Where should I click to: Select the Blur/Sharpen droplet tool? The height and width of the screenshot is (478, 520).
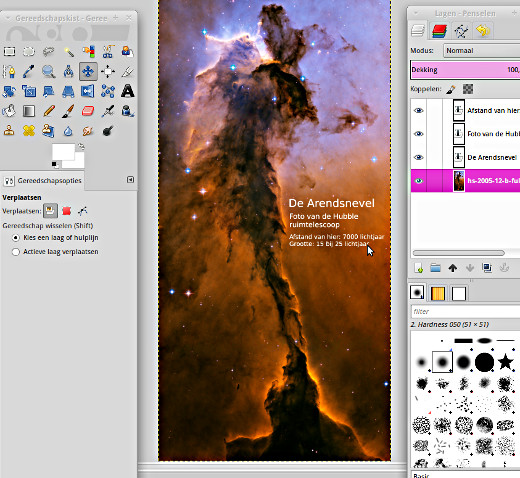69,131
